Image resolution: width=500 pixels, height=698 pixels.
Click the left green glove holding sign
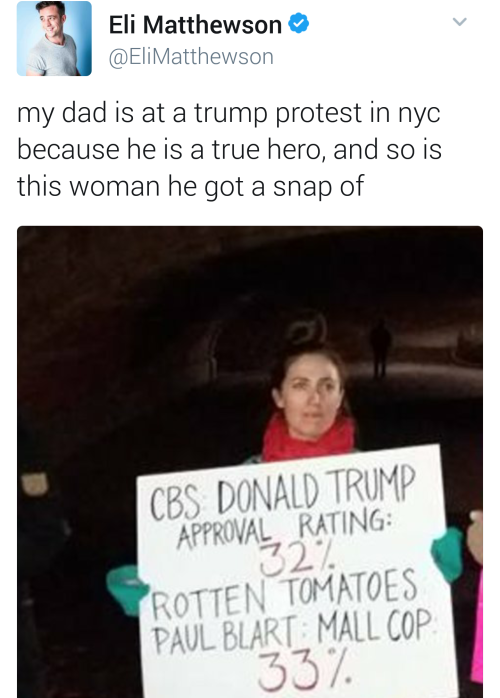[126, 589]
